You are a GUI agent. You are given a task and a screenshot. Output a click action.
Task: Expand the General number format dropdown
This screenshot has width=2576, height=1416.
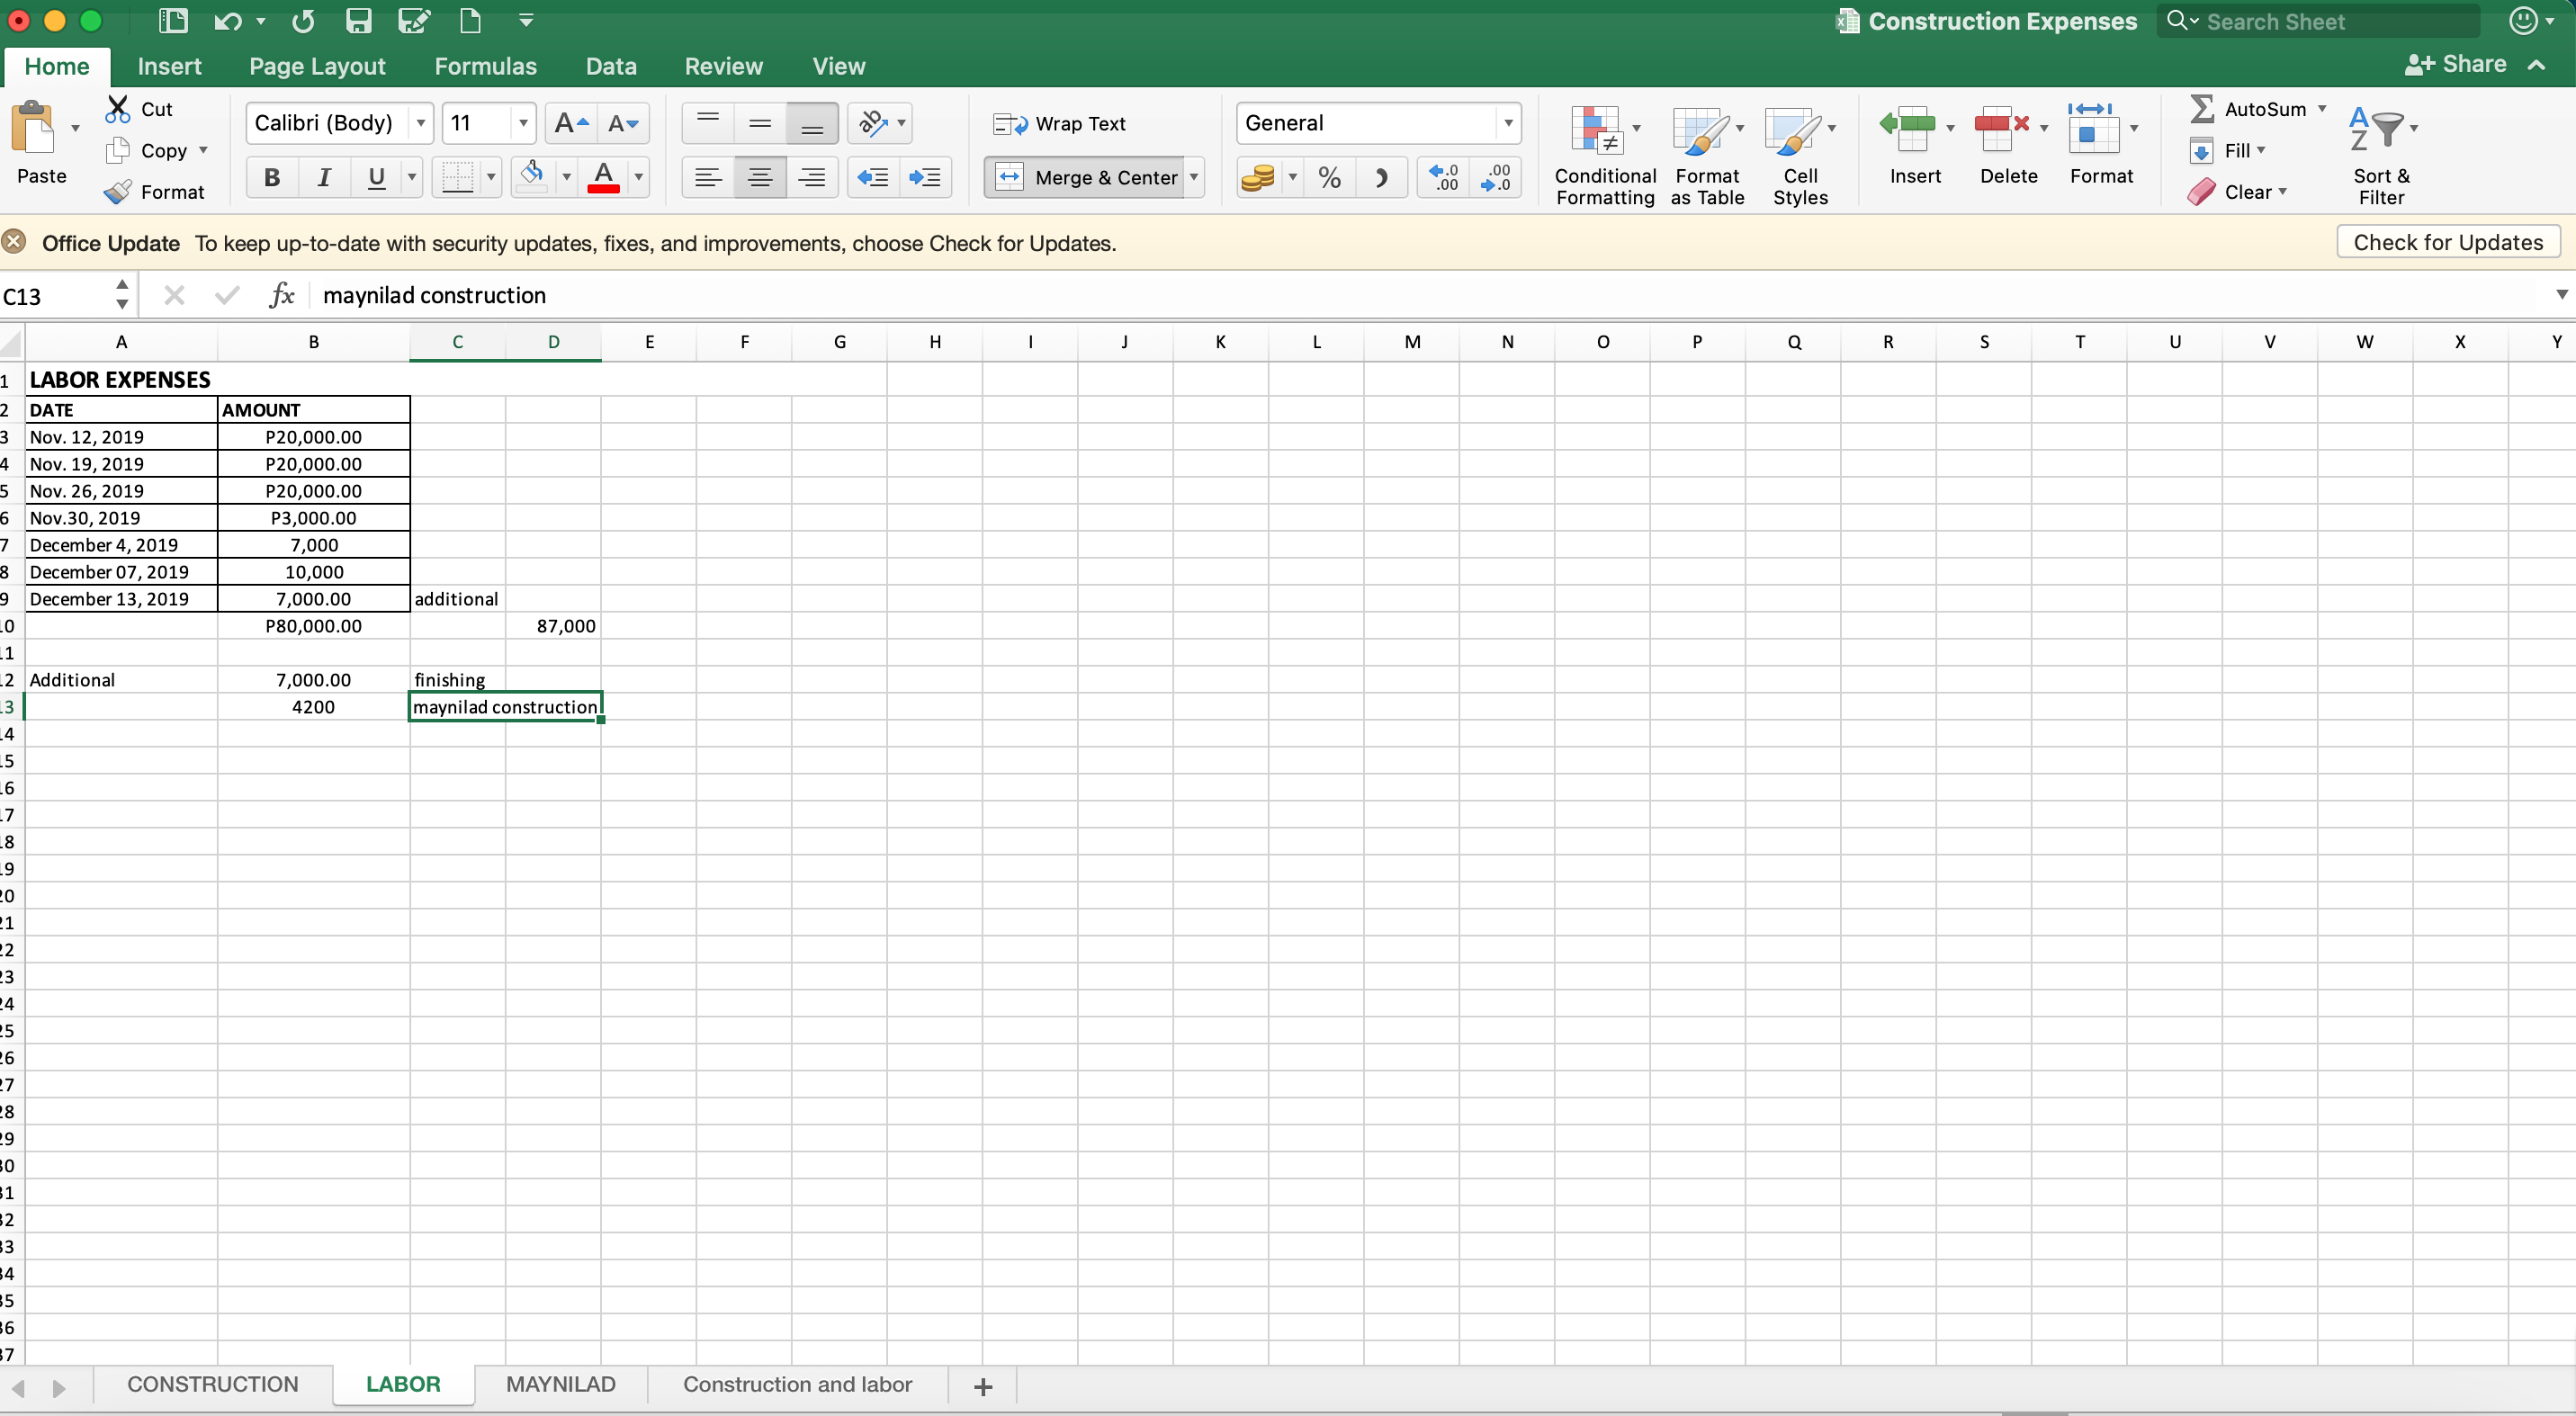coord(1507,123)
